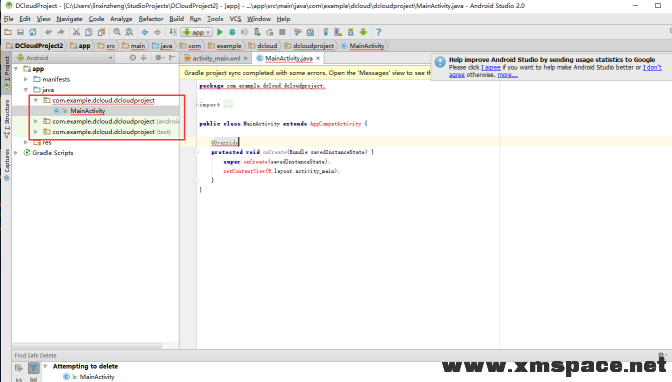Click the Hide project panel icon
Image resolution: width=672 pixels, height=382 pixels.
click(x=172, y=57)
